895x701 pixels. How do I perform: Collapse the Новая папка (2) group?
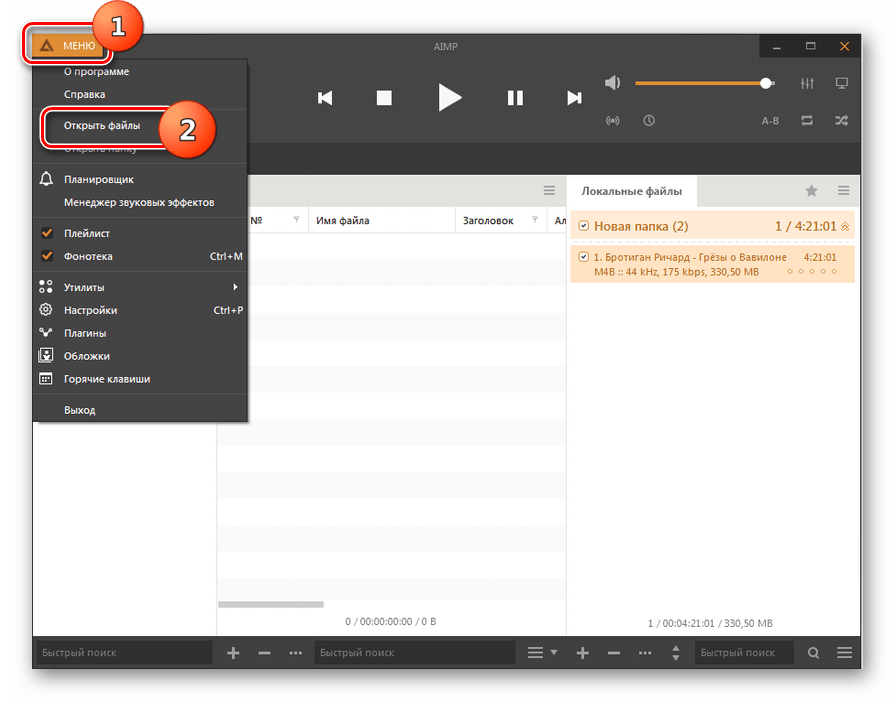[845, 227]
